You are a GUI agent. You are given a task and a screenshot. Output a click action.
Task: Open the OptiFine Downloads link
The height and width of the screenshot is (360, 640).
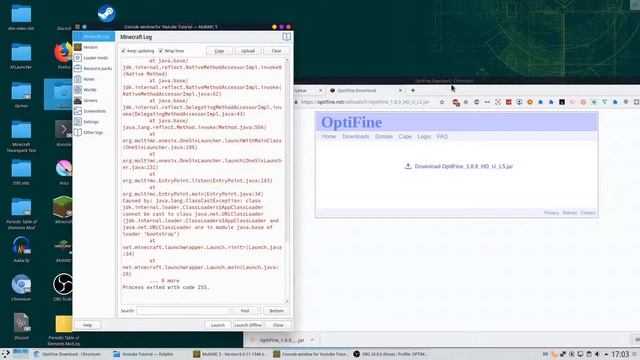point(356,136)
